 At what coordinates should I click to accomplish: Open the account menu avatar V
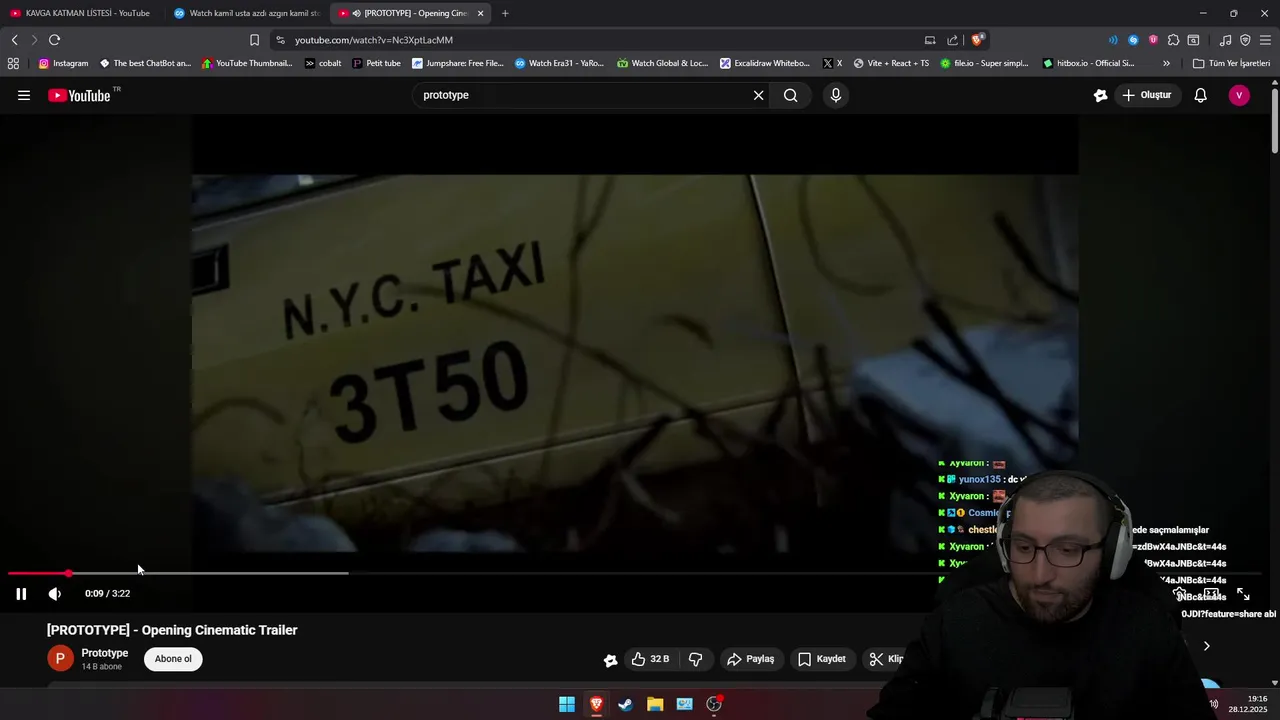point(1239,95)
